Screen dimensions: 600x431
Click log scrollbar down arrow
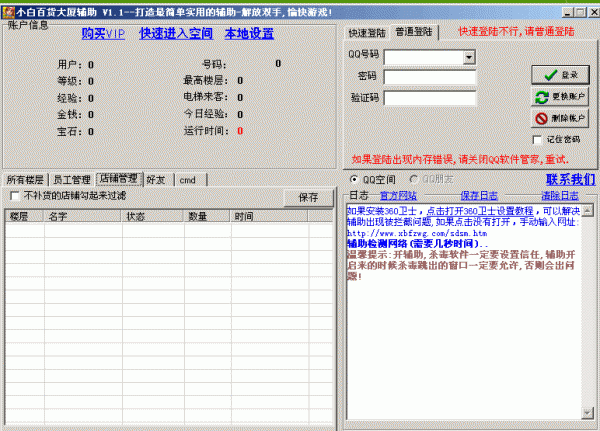coord(587,413)
